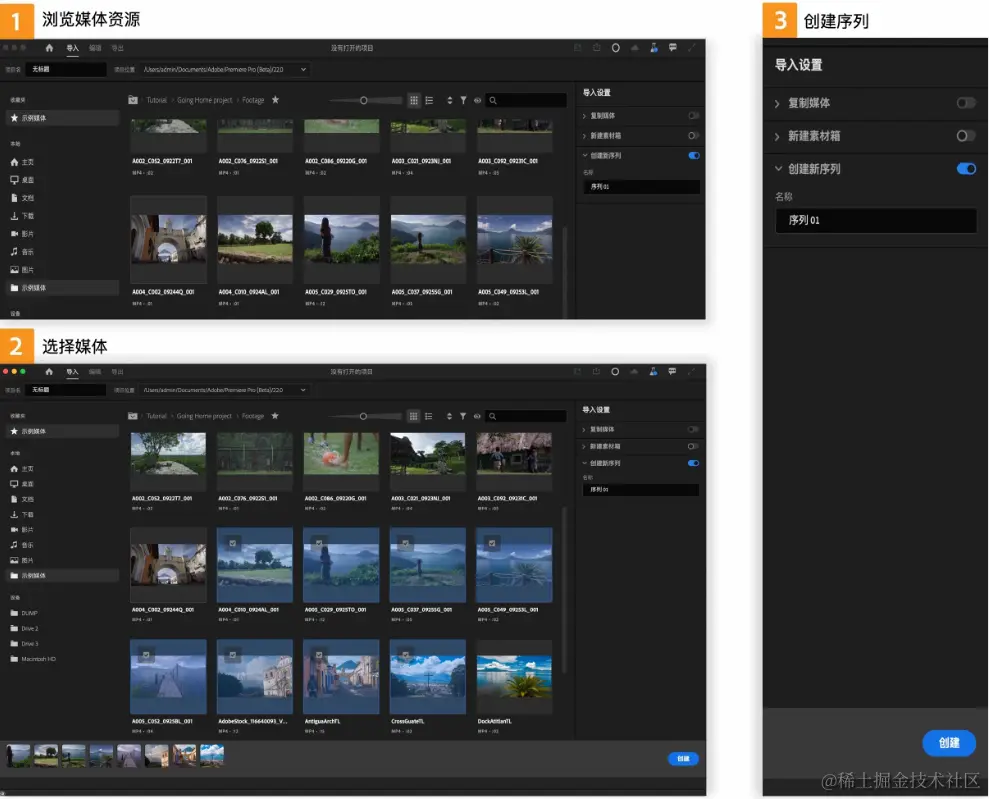
Task: Expand 复制媒体 chevron in step 3 panel
Action: [x=777, y=103]
